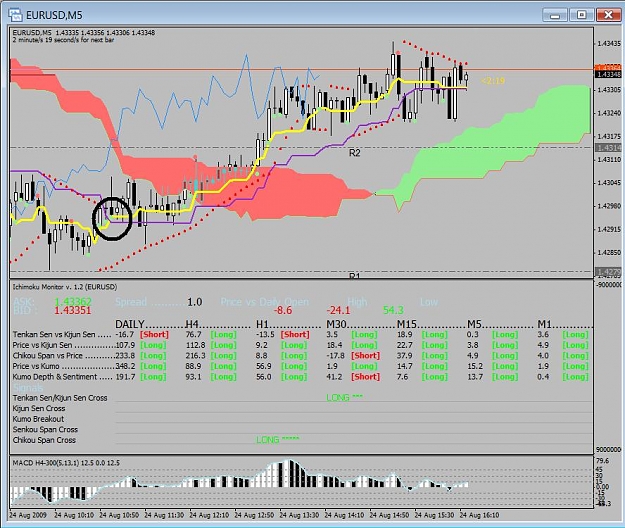
Task: Click the DAILY Price vs Kumo value 348.2
Action: (x=125, y=366)
